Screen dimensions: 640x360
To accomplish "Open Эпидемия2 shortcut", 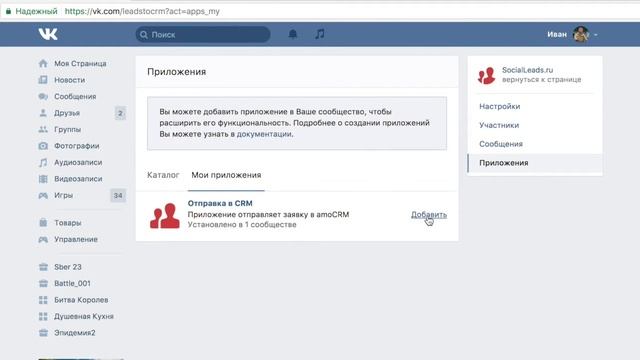I will (75, 333).
